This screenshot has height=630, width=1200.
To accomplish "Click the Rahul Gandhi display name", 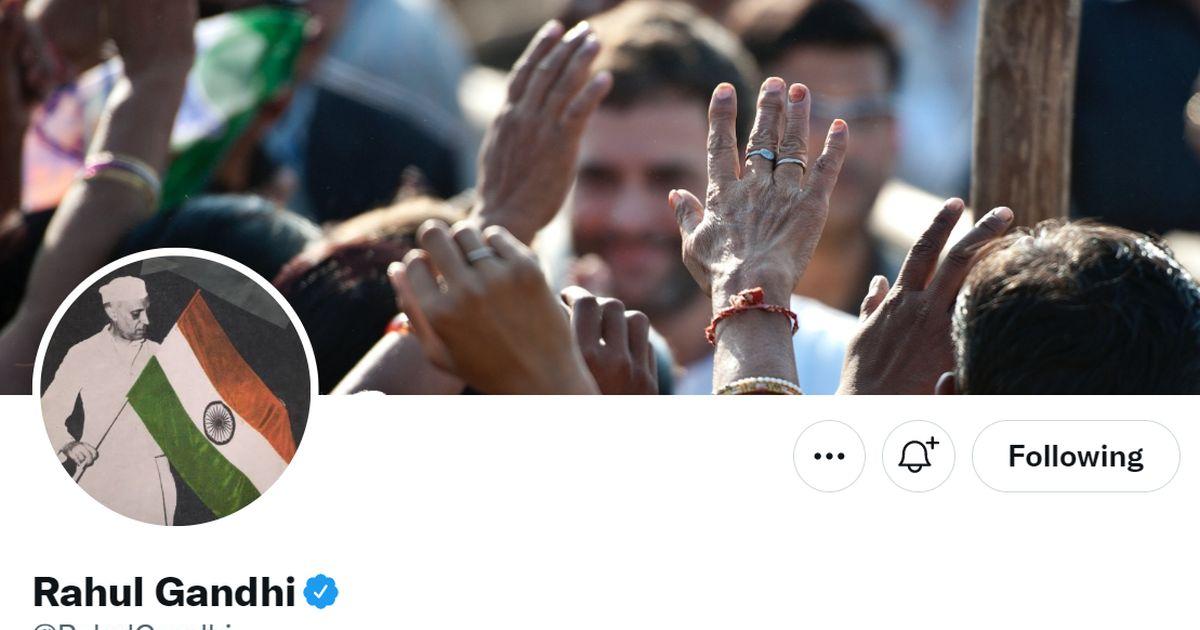I will pos(164,592).
